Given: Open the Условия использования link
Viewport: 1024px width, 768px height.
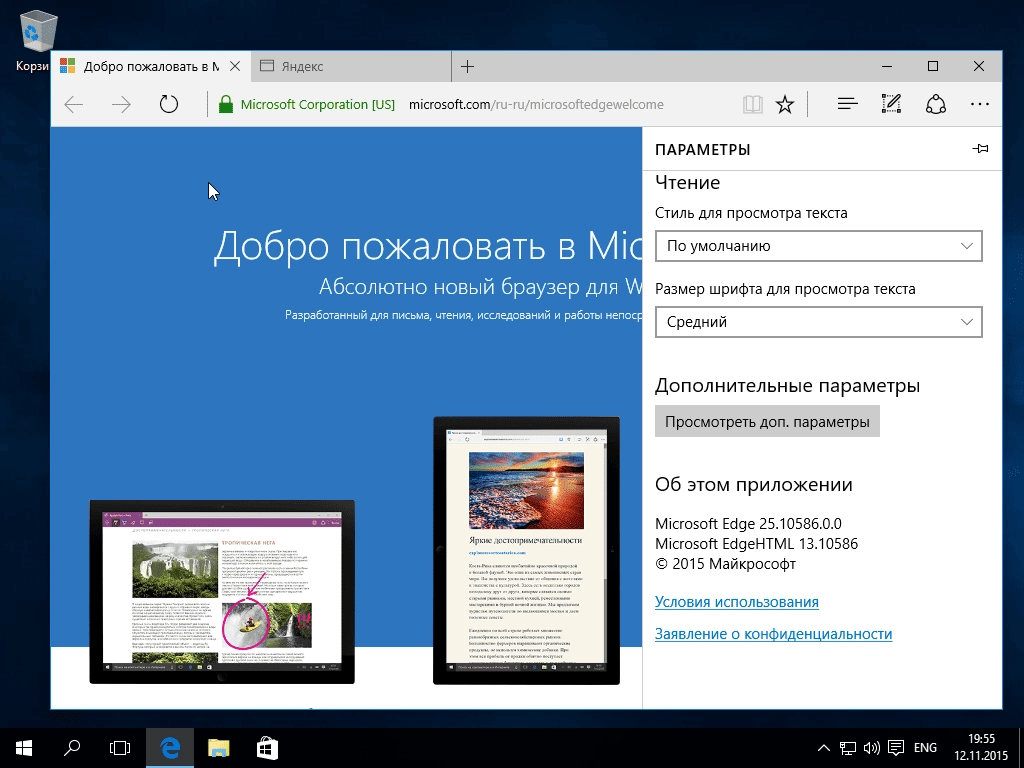Looking at the screenshot, I should 737,602.
